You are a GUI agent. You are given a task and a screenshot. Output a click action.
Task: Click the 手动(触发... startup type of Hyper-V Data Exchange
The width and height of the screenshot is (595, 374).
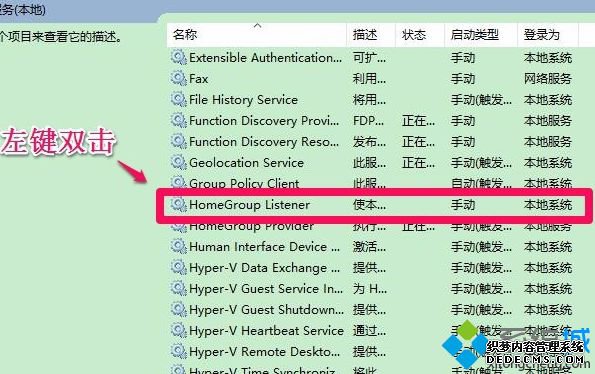coord(481,268)
